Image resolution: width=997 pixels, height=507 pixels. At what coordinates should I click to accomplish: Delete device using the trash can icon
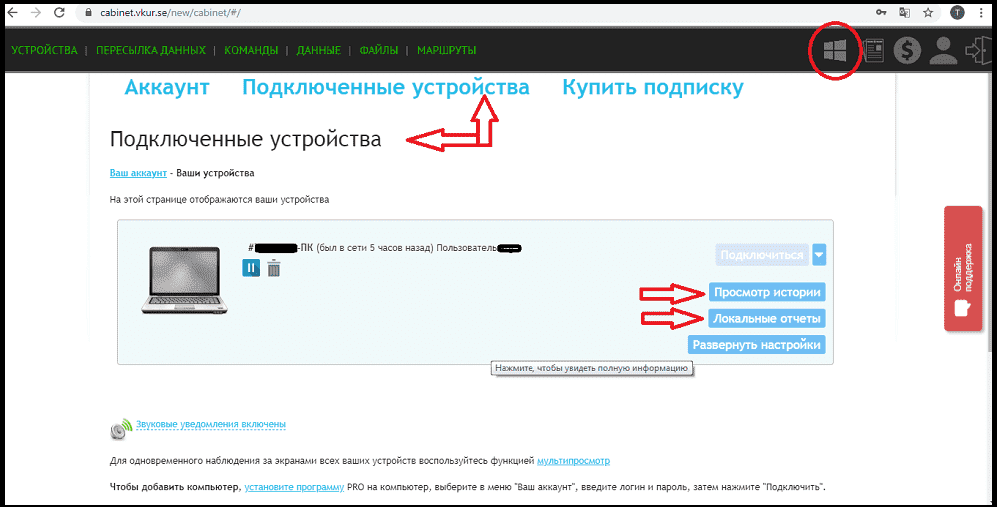coord(274,268)
